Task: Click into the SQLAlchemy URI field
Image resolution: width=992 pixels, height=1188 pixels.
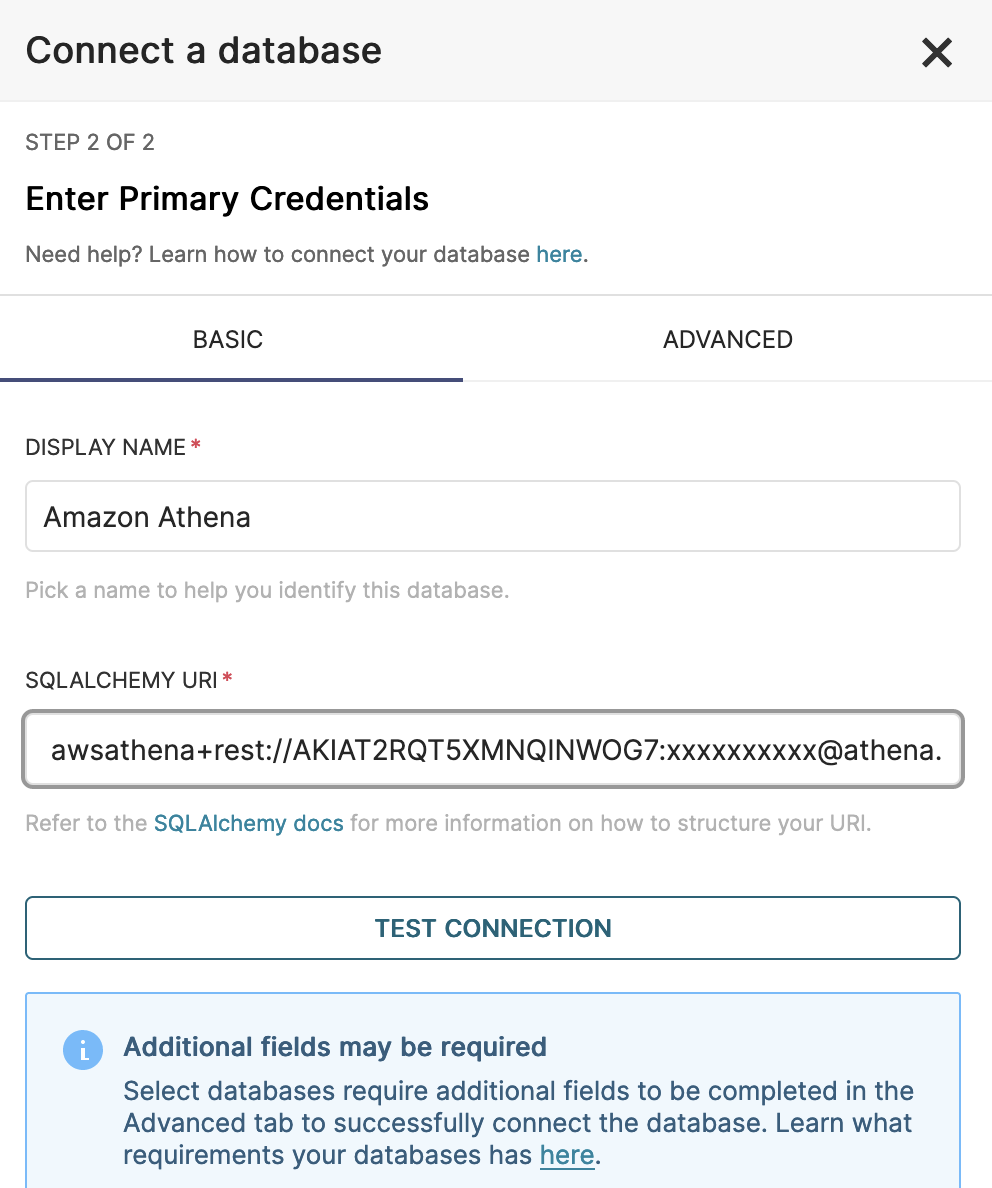Action: (492, 750)
